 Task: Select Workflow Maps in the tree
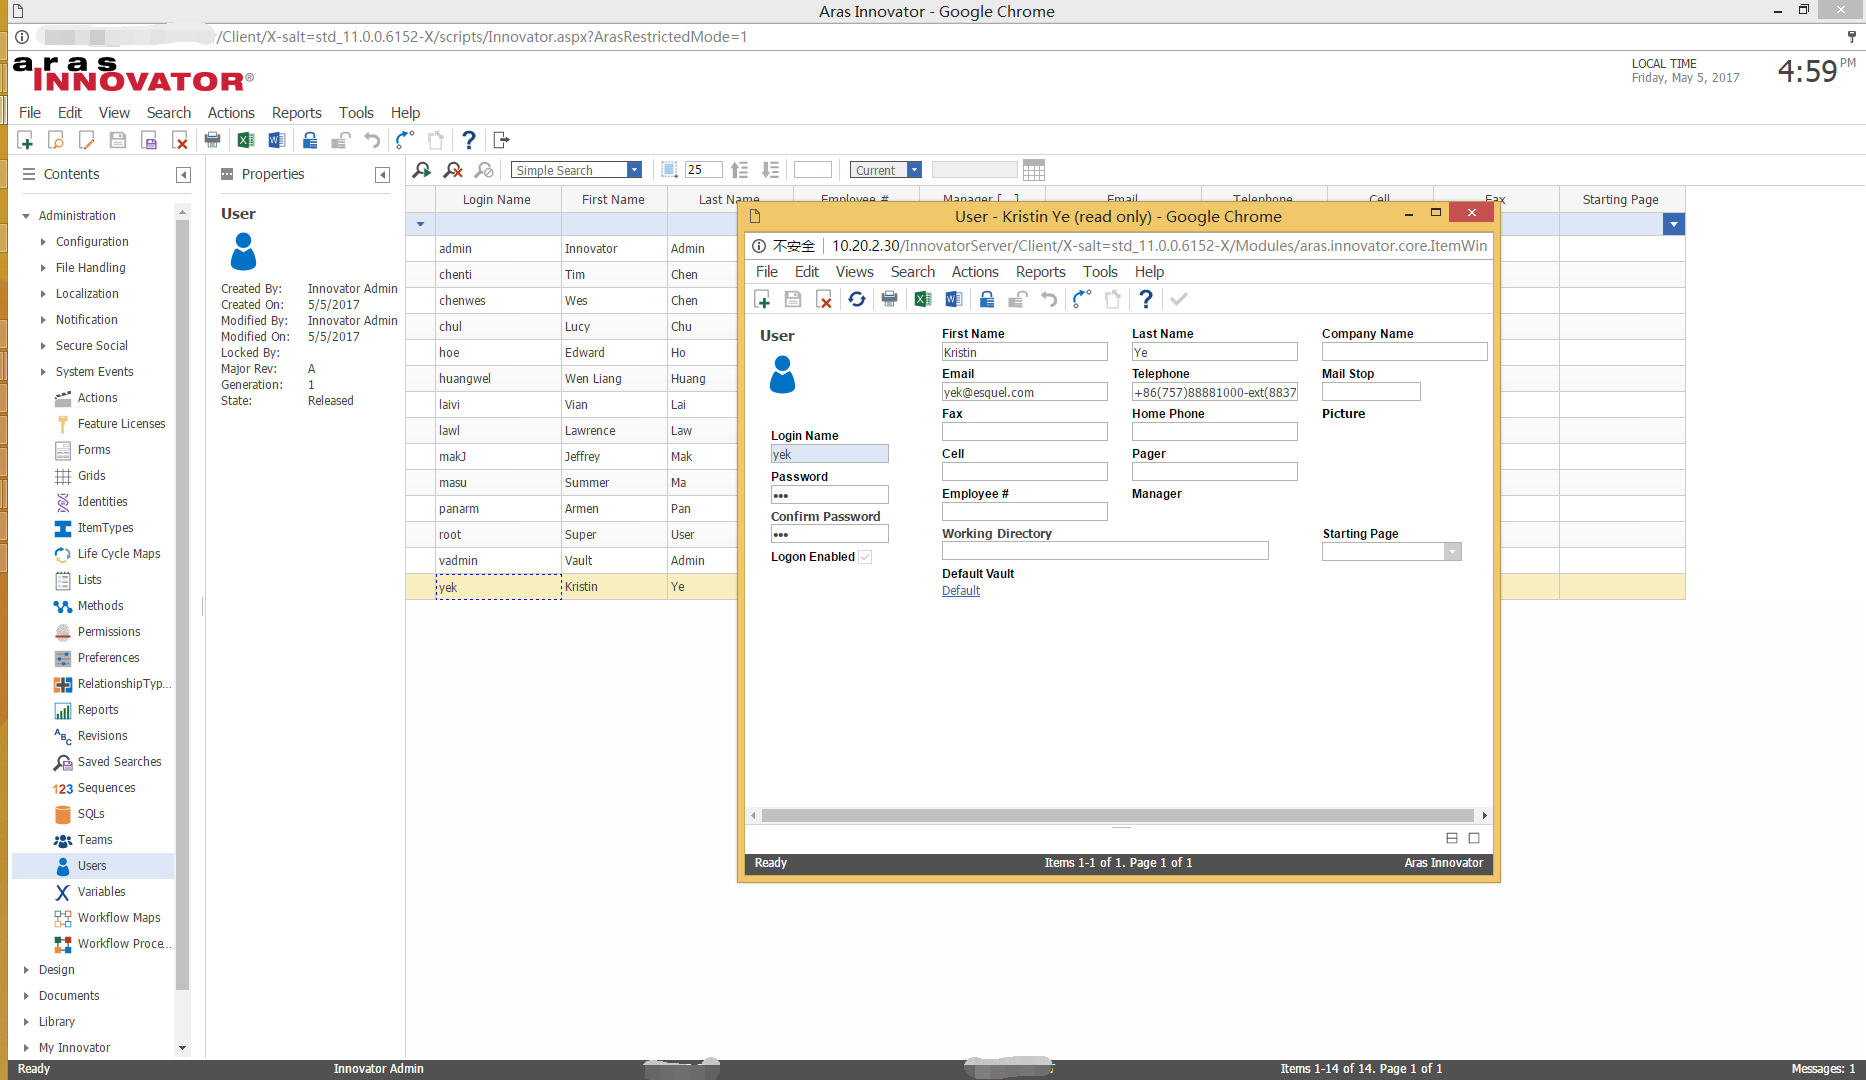point(118,918)
